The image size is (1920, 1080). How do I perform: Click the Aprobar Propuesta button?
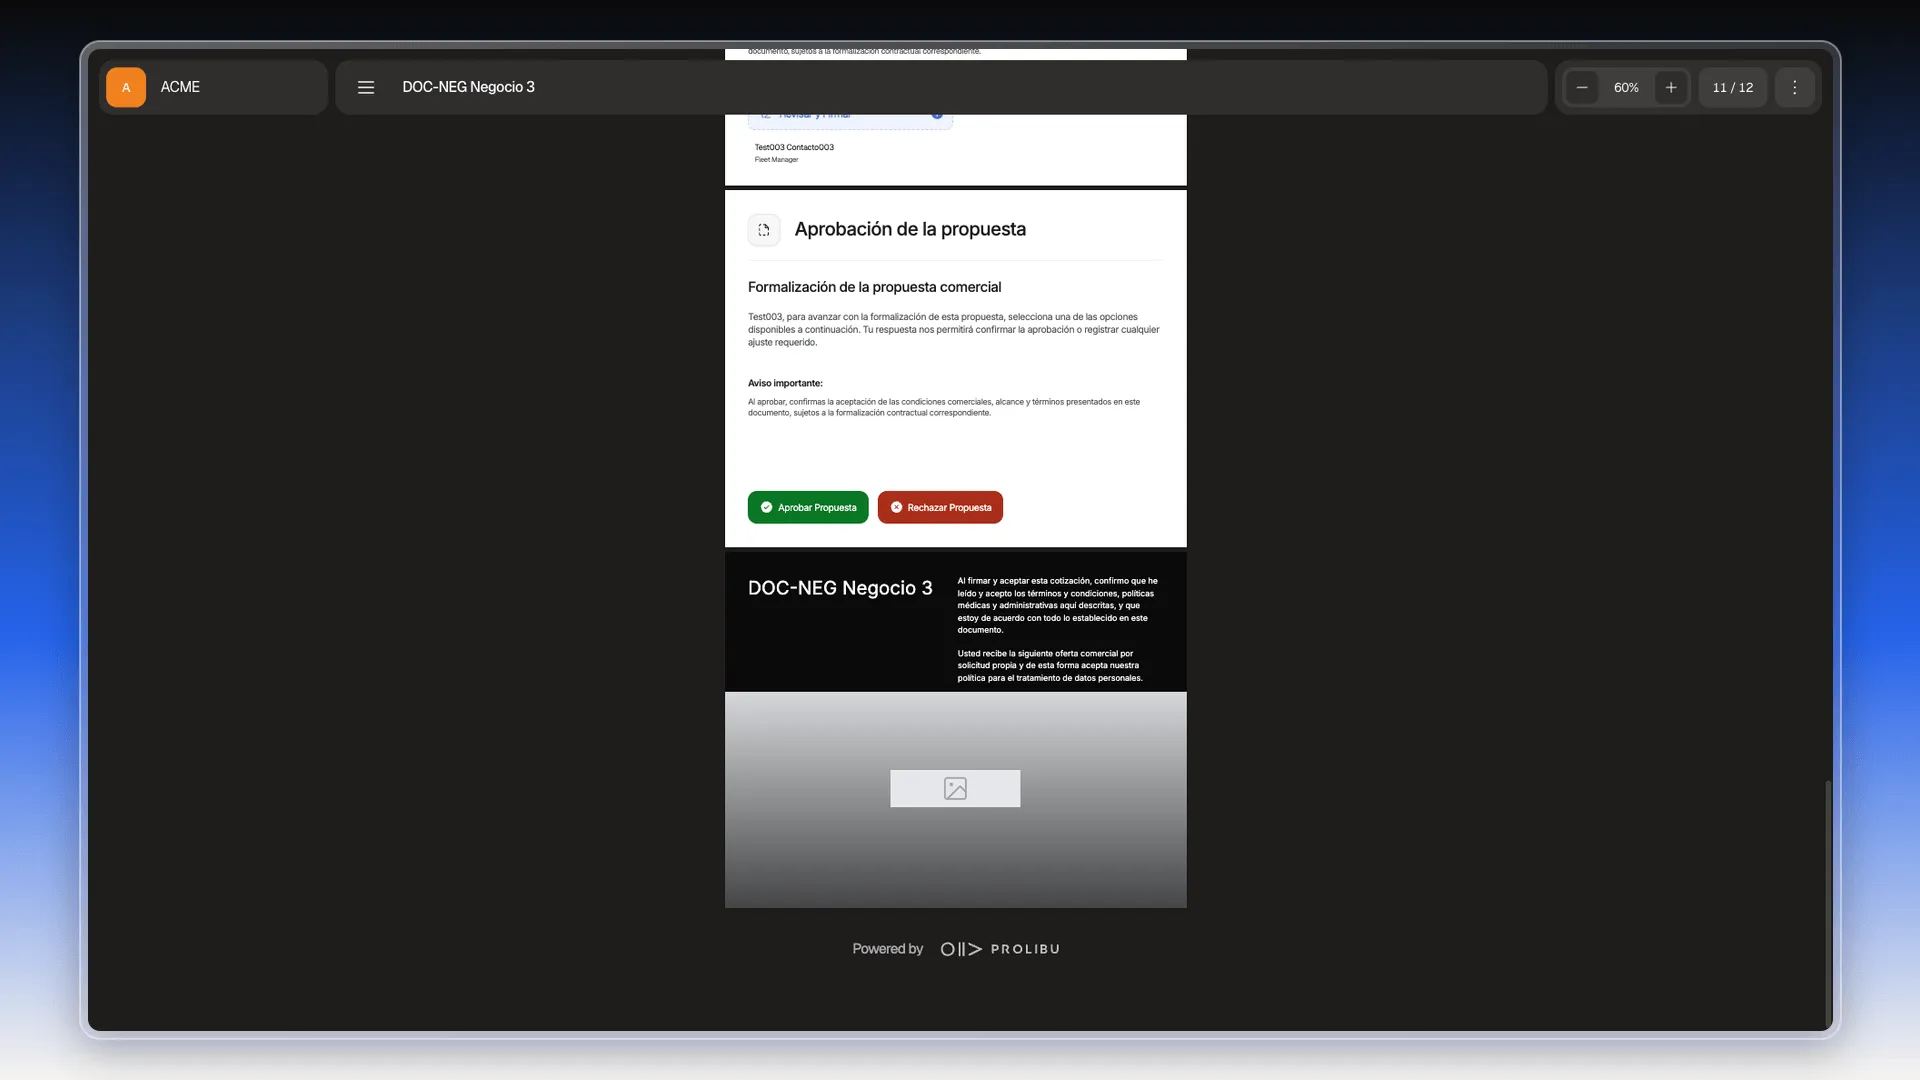(808, 507)
